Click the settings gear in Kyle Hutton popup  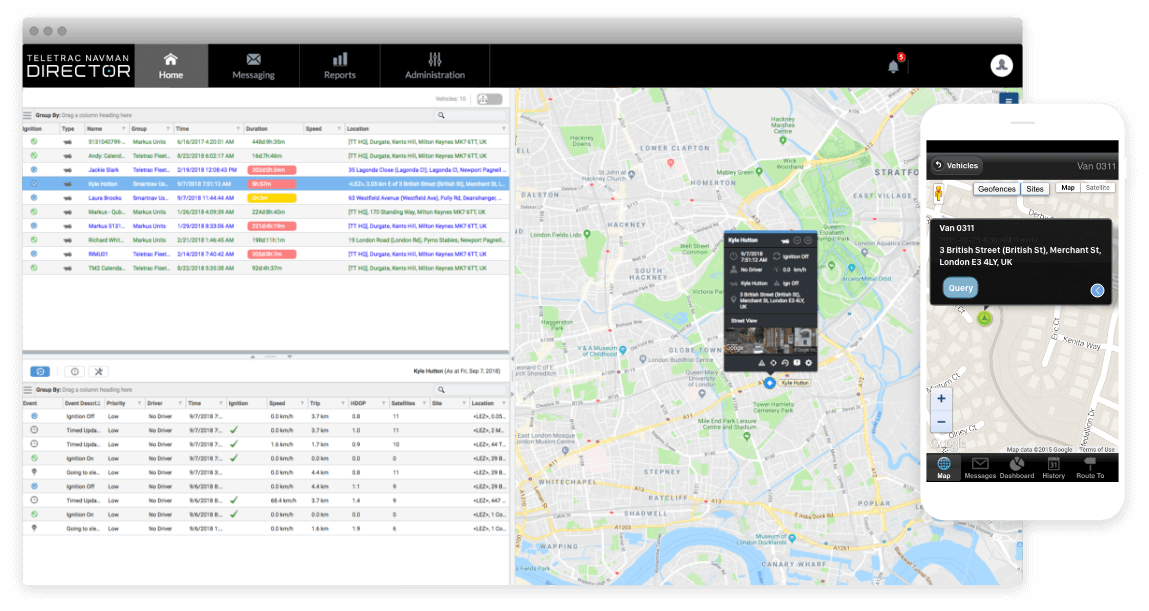(808, 363)
